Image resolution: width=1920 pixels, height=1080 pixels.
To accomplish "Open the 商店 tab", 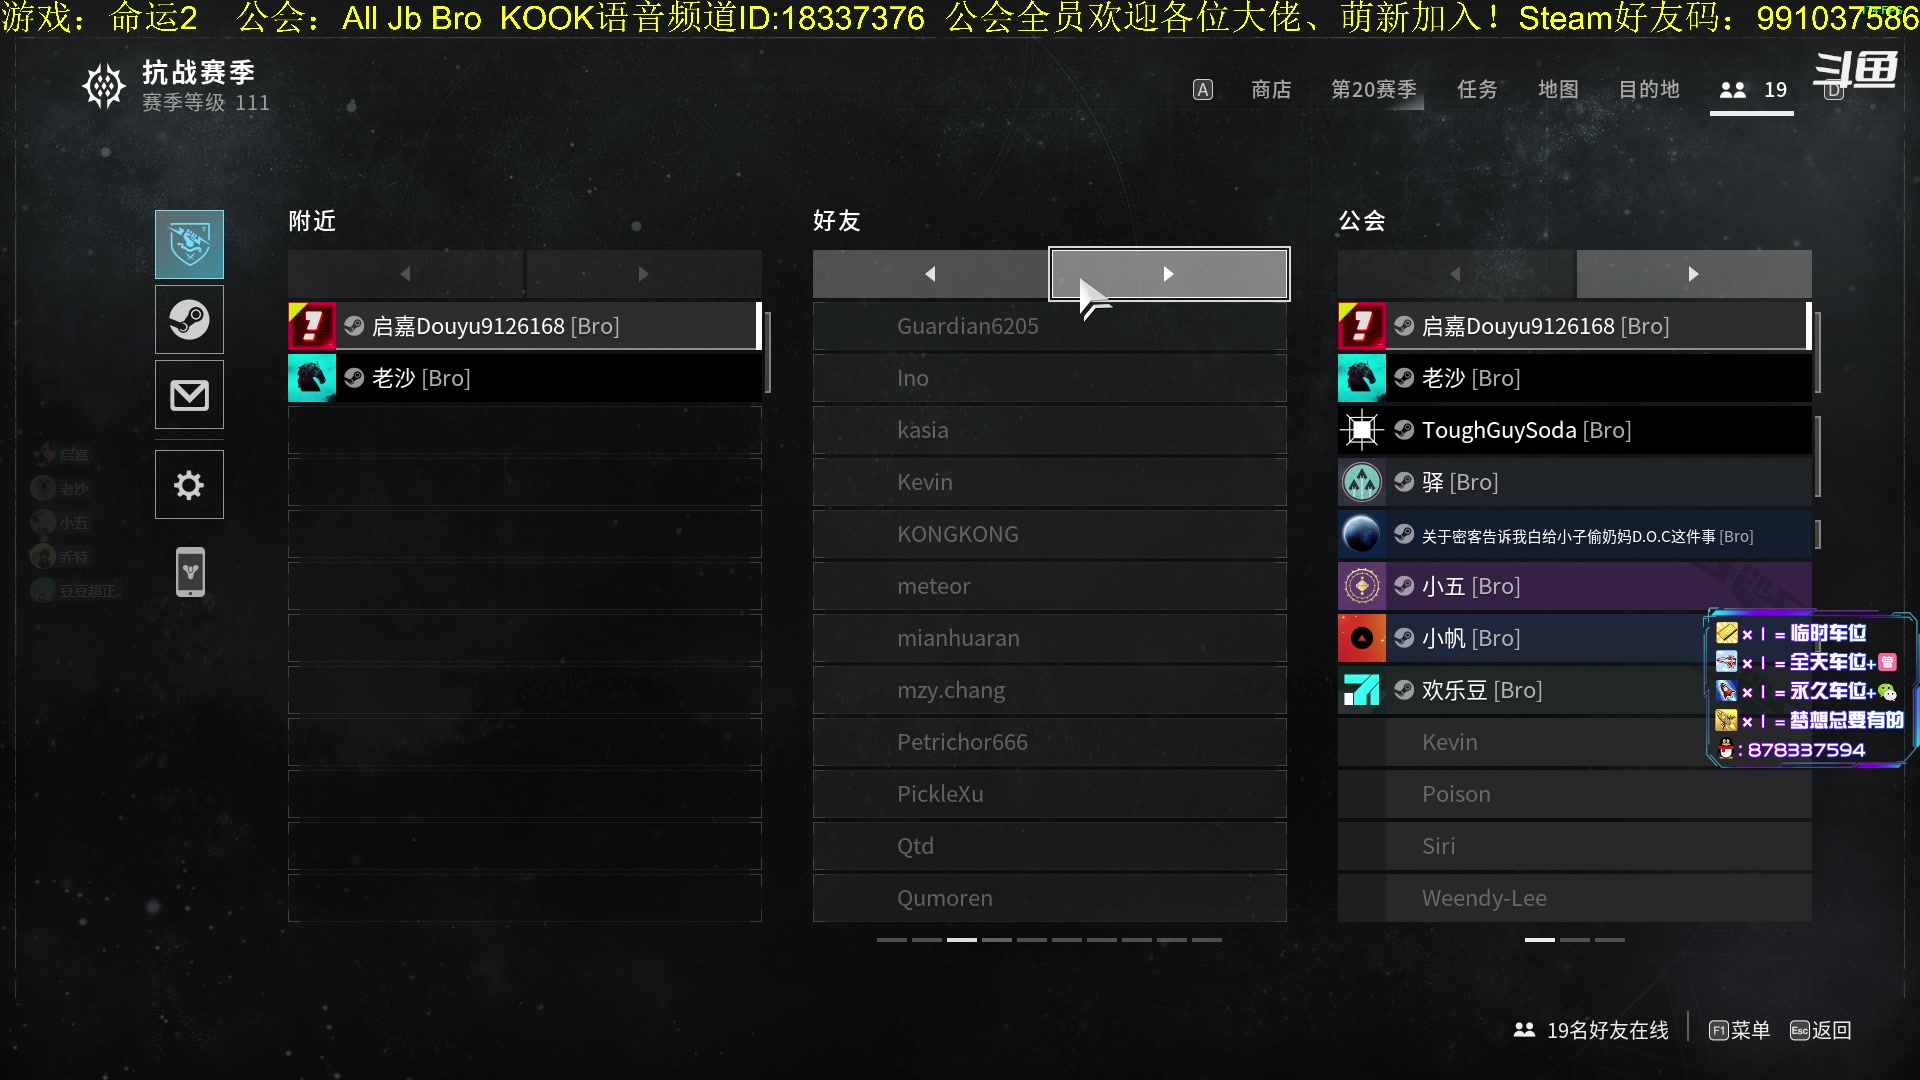I will (1271, 90).
